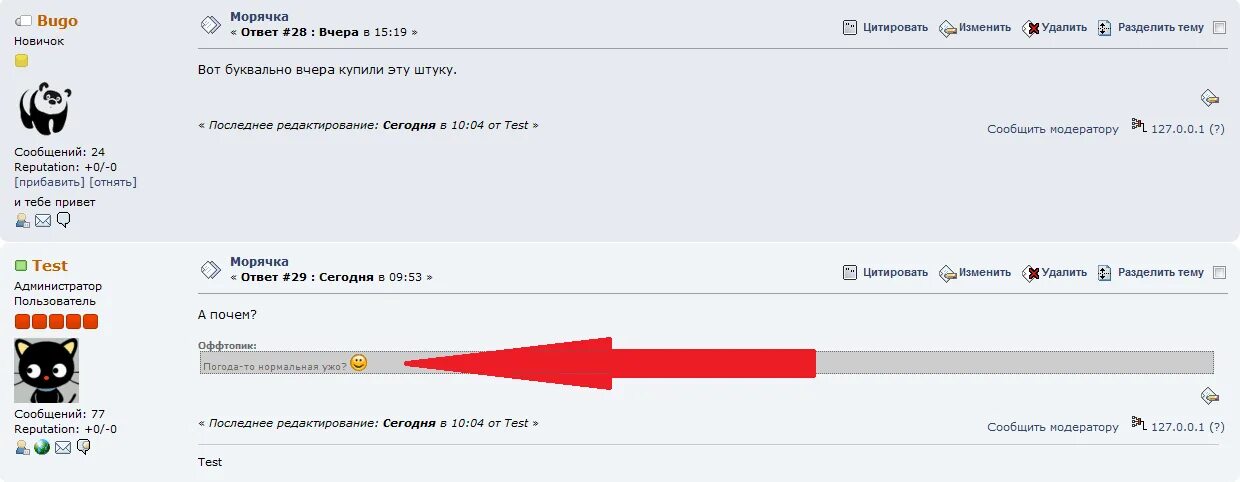
Task: Tick the checkbox for reply #28
Action: (x=1219, y=28)
